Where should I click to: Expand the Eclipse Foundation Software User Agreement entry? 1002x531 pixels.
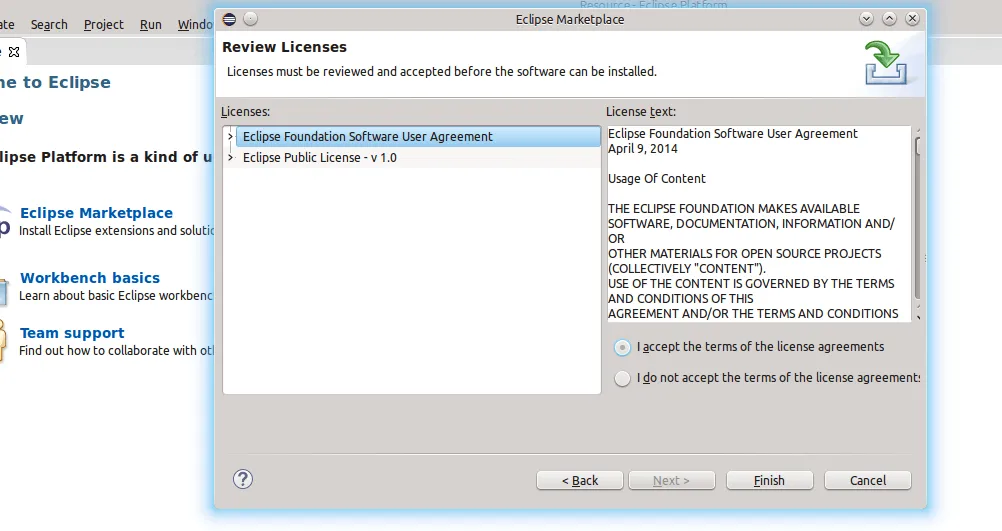231,137
